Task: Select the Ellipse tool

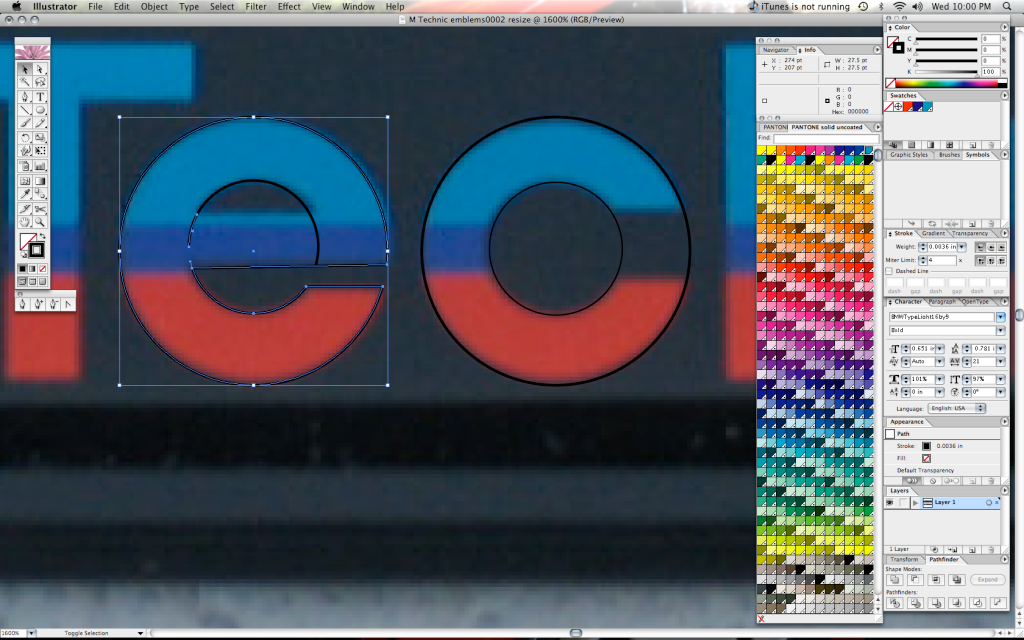Action: coord(40,110)
